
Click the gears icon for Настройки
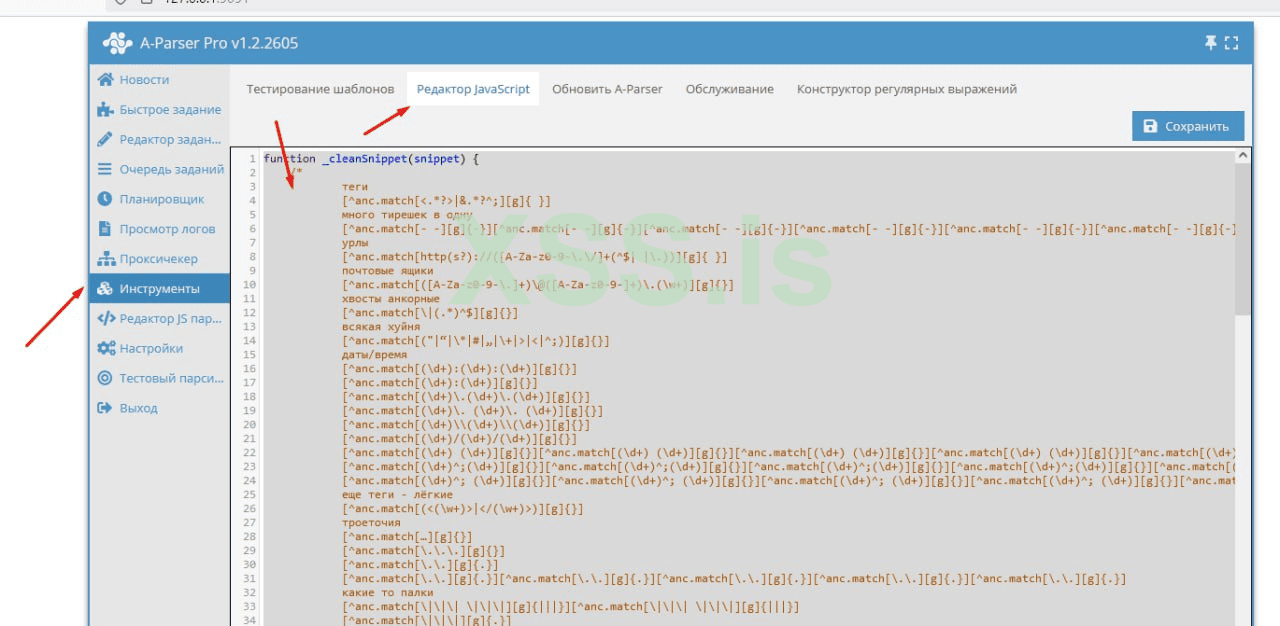point(105,349)
